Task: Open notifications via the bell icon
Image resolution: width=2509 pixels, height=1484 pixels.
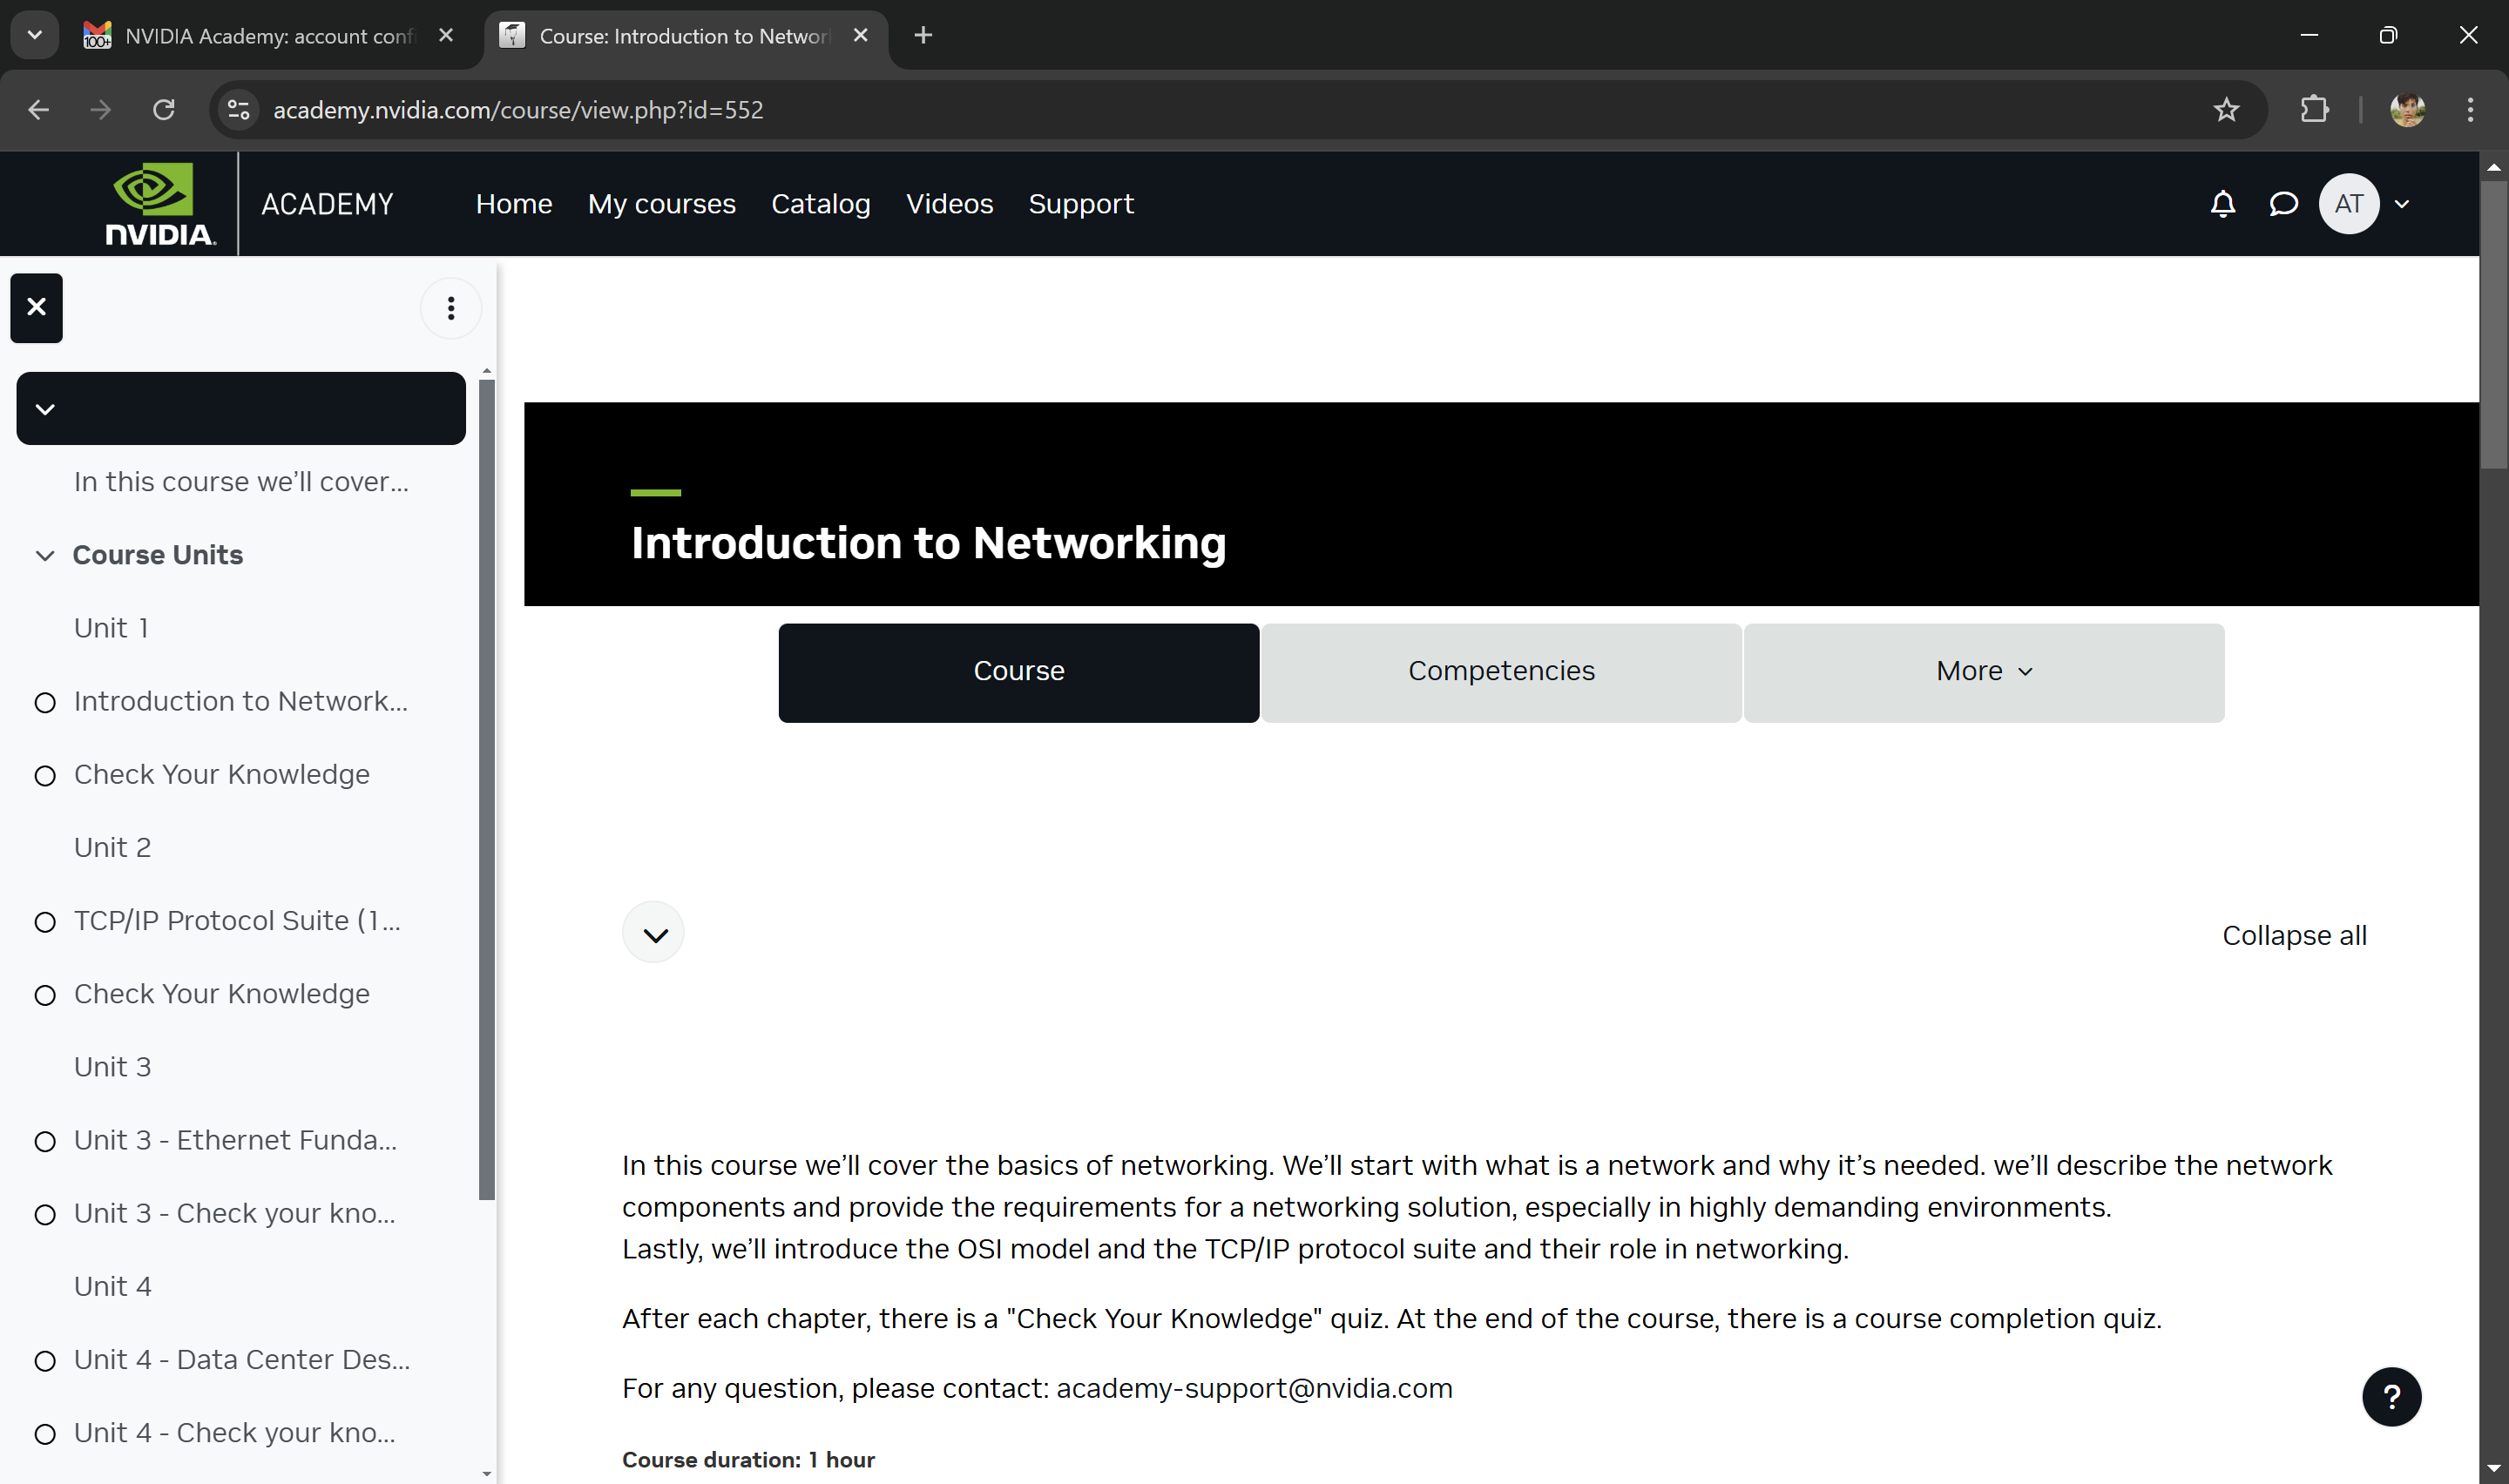Action: pyautogui.click(x=2222, y=203)
